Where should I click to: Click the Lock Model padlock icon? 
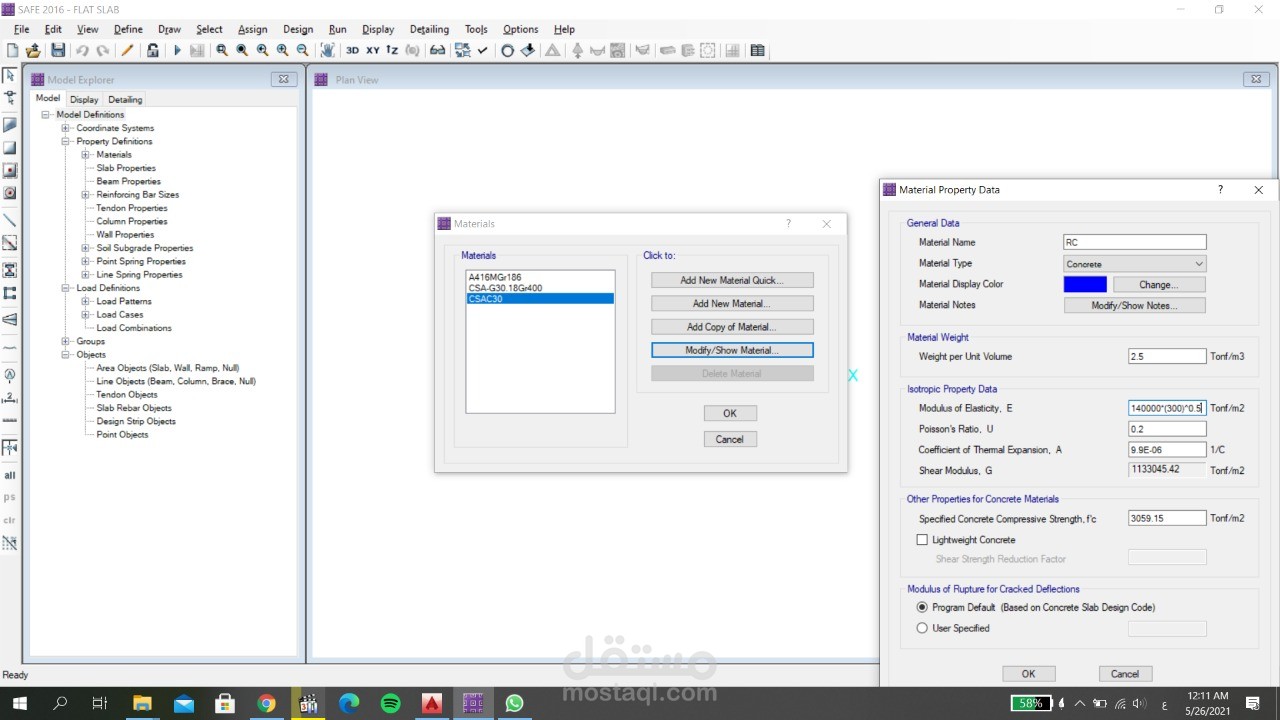click(153, 50)
